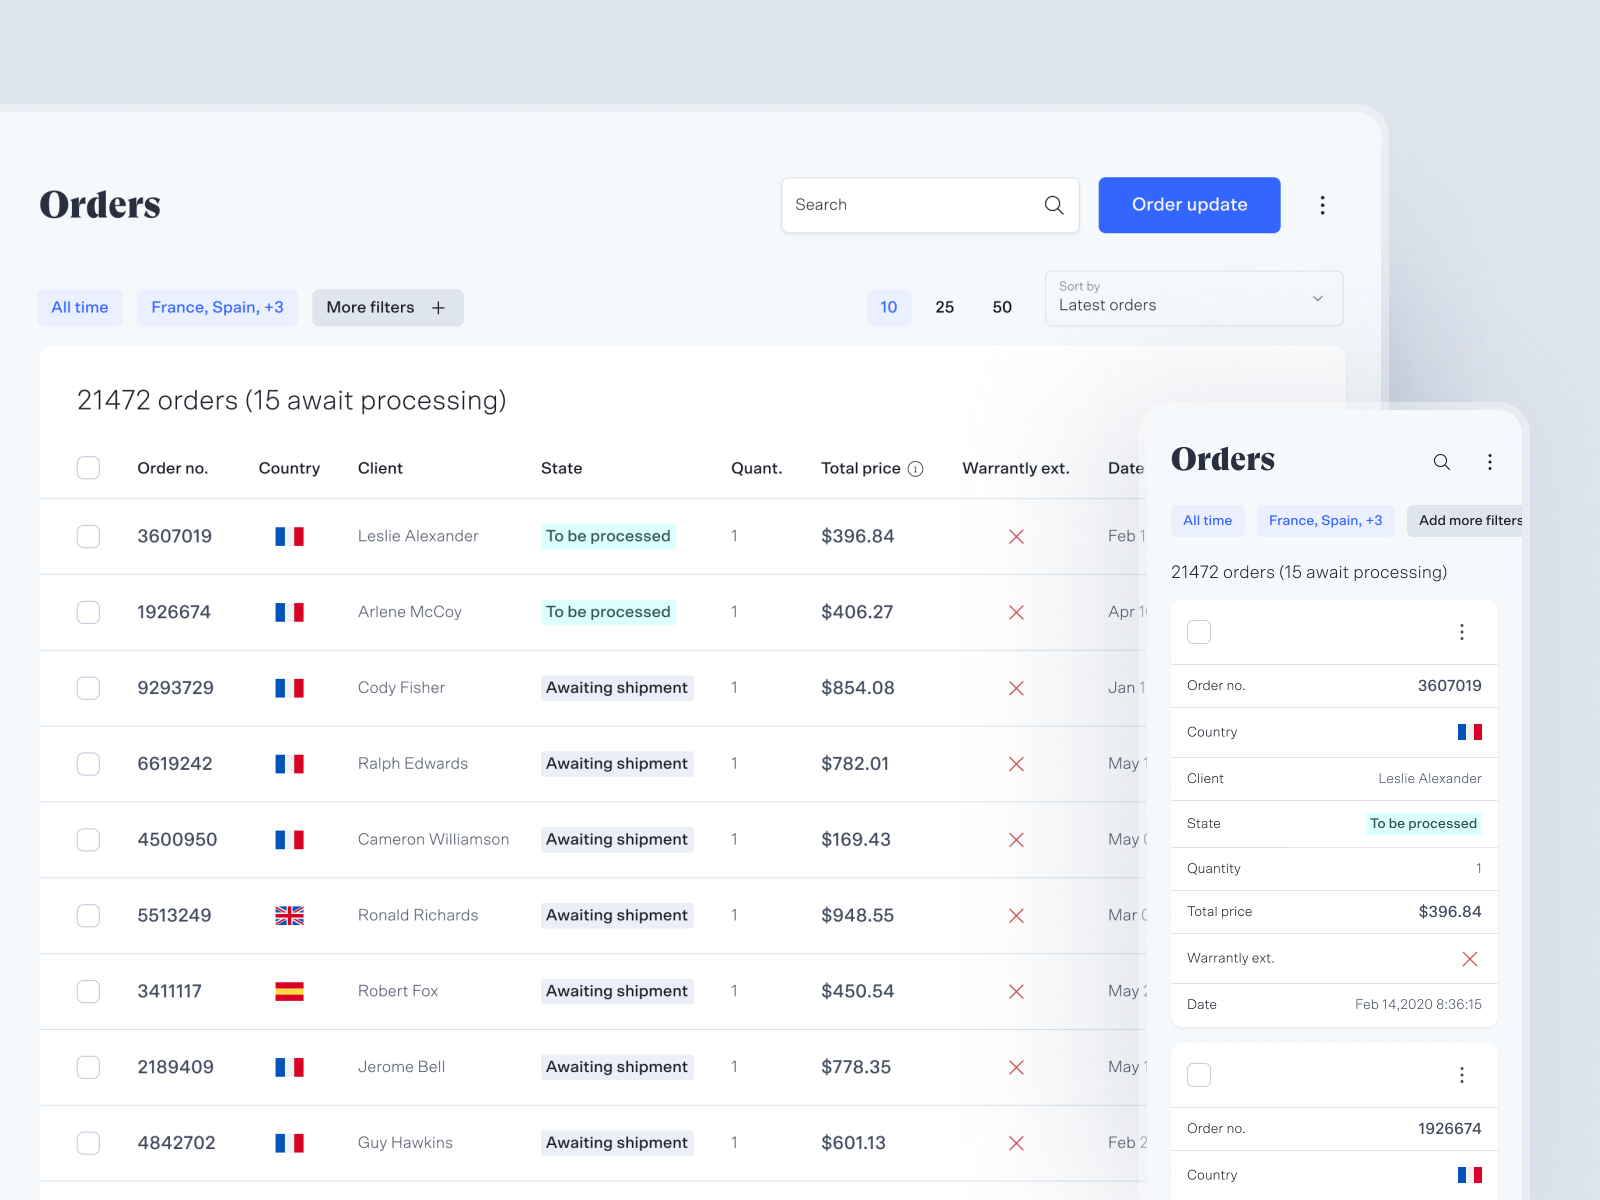Image resolution: width=1600 pixels, height=1200 pixels.
Task: Click the warranty X mark for Robert Fox
Action: 1016,992
